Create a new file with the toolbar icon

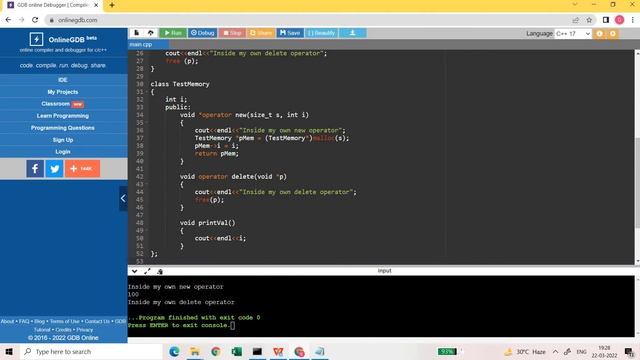137,33
